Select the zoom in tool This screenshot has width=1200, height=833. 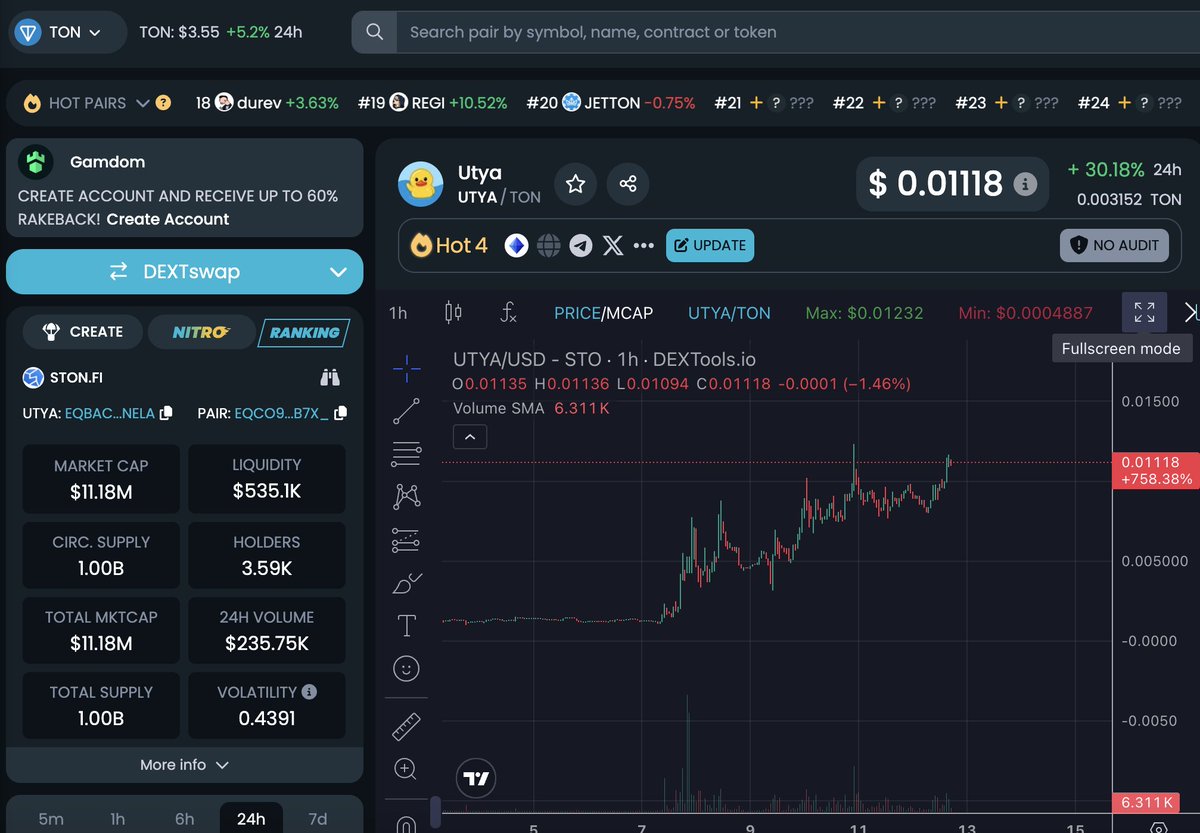[406, 768]
